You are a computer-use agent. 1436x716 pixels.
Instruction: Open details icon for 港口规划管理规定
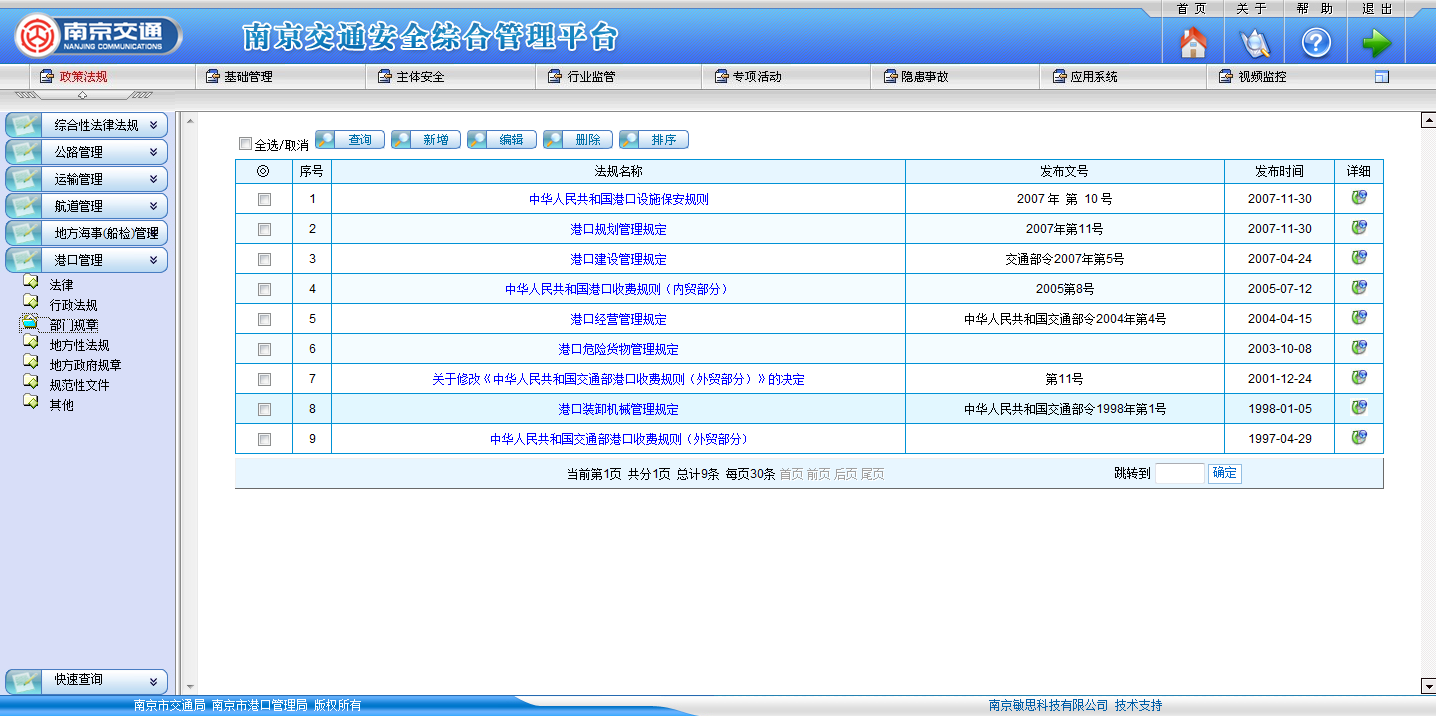1359,228
